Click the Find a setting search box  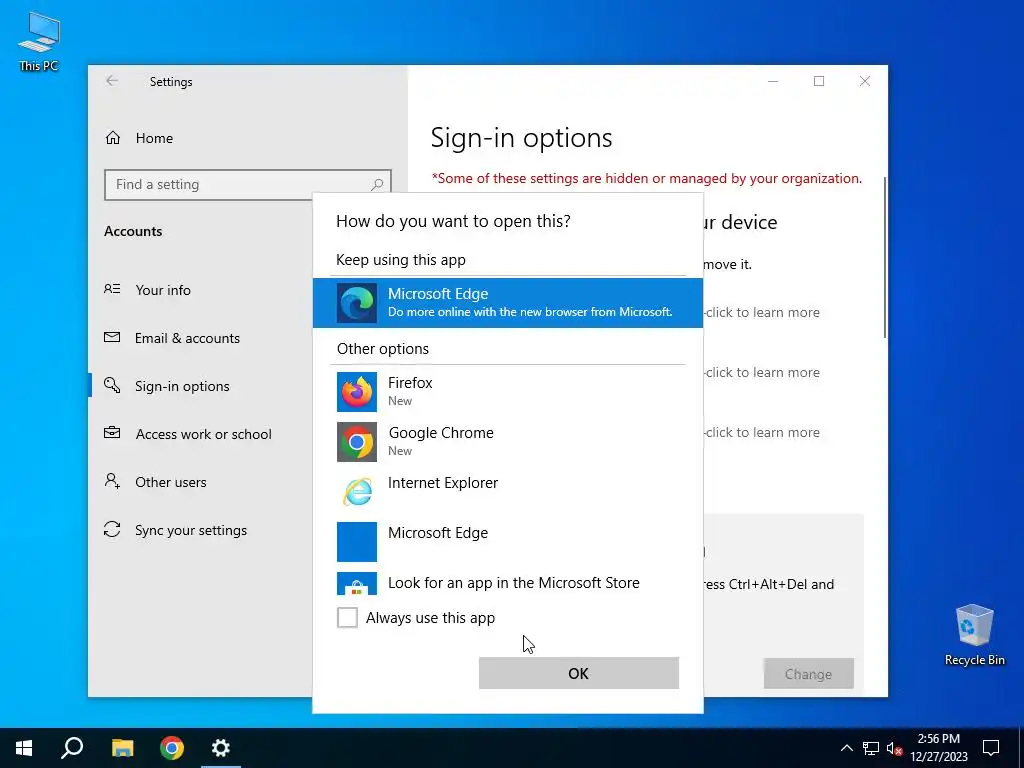click(x=248, y=185)
